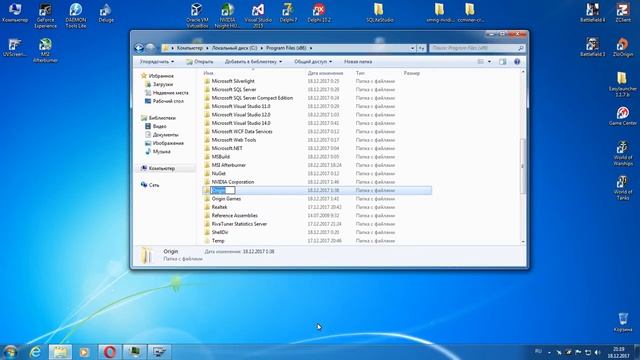Select the Battlefield 1 desktop shortcut
640x360 pixels.
(x=592, y=47)
